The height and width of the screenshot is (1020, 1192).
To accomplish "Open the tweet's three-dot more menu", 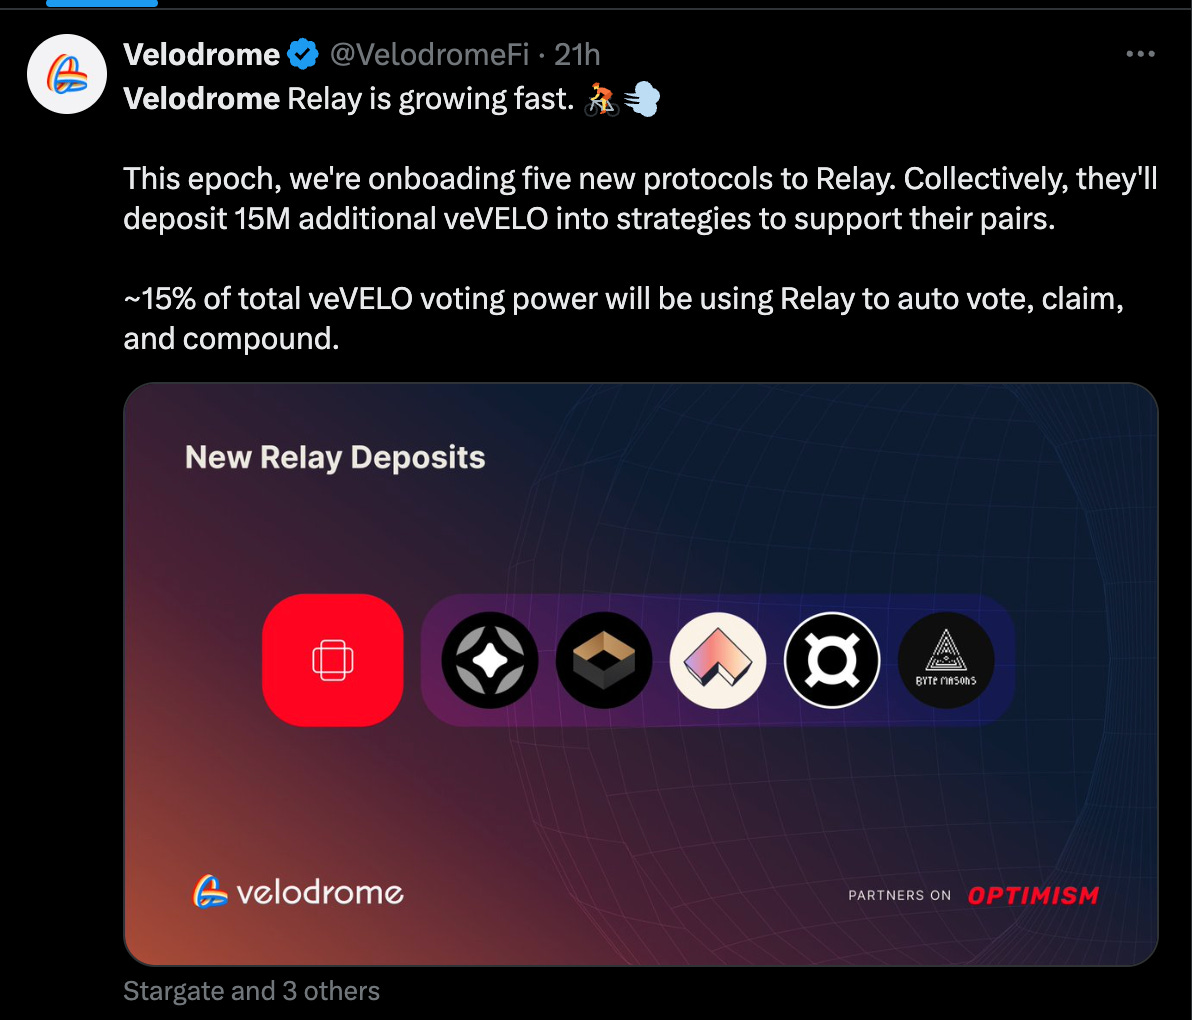I will point(1140,54).
